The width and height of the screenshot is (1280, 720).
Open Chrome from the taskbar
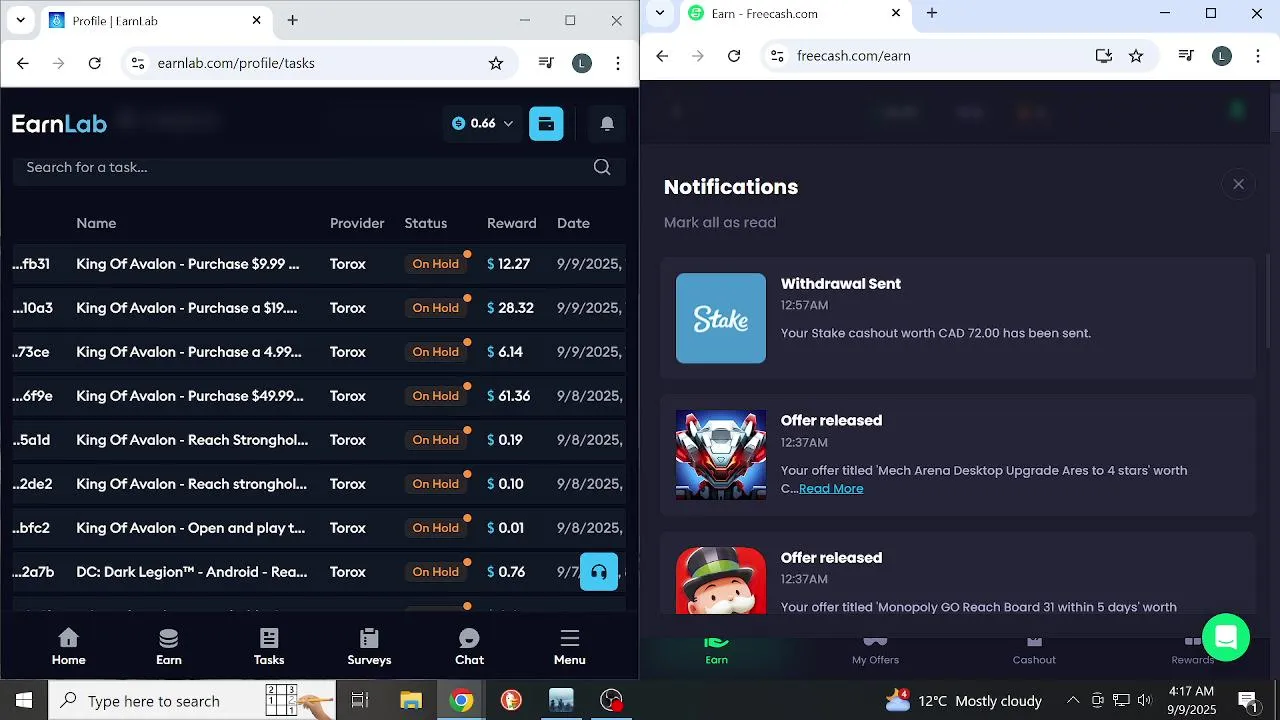click(461, 701)
